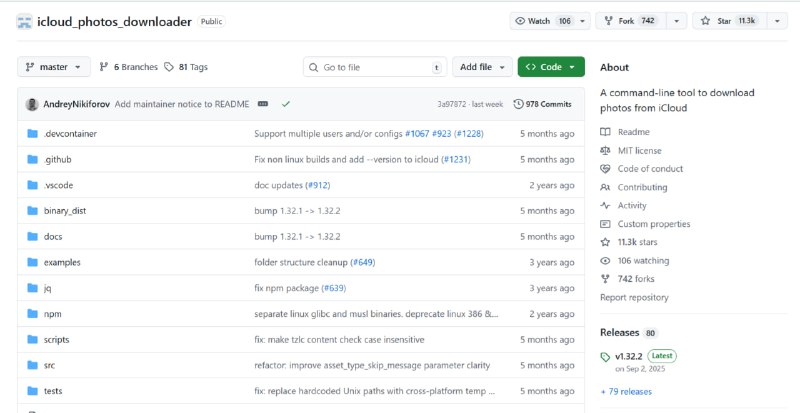The height and width of the screenshot is (413, 800).
Task: Open the AndreyNikiforov author link
Action: coord(77,104)
